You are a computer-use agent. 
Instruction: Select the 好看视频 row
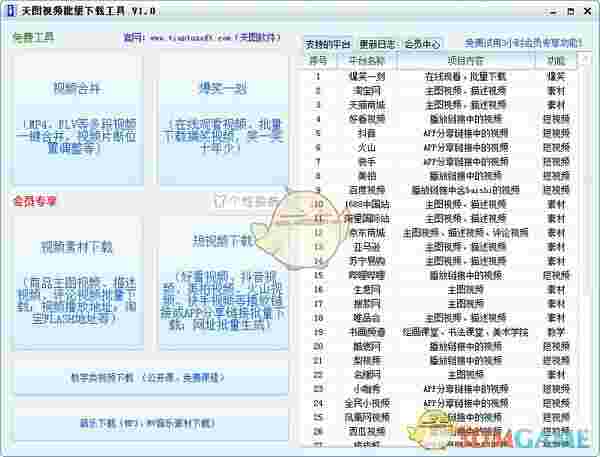[x=440, y=119]
